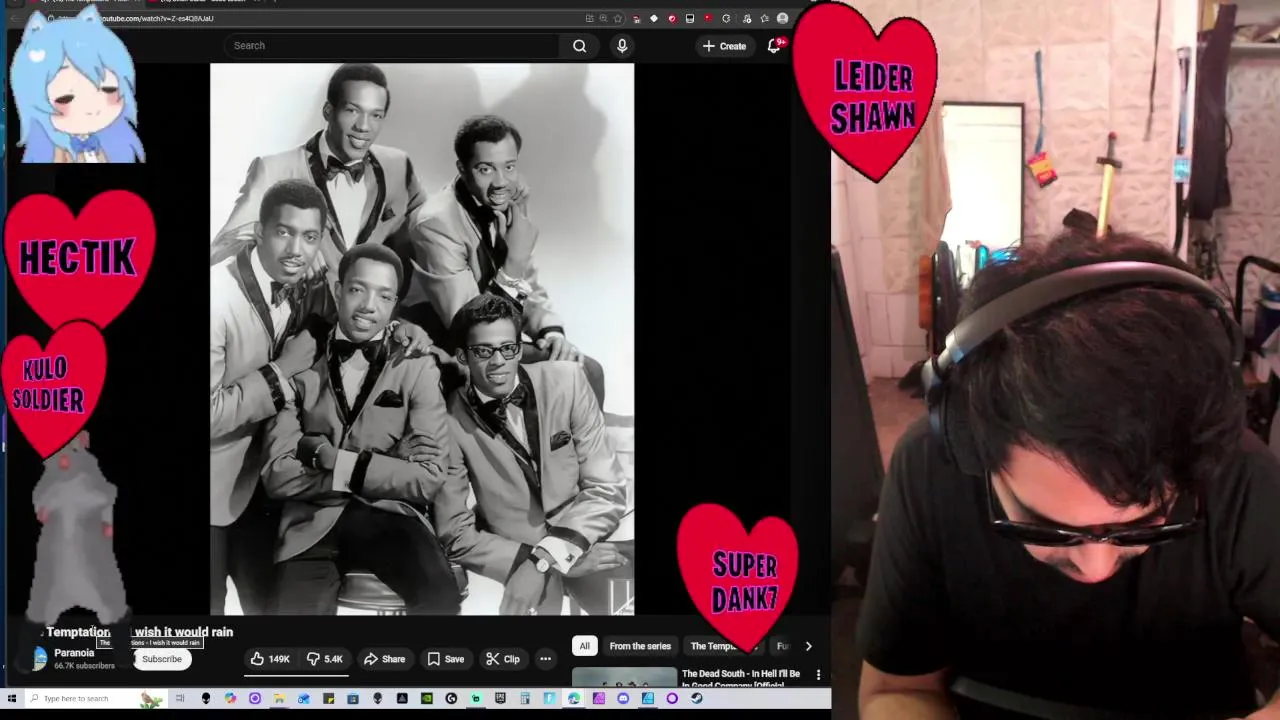The image size is (1280, 720).
Task: Like the video with 149K likes
Action: [x=270, y=659]
